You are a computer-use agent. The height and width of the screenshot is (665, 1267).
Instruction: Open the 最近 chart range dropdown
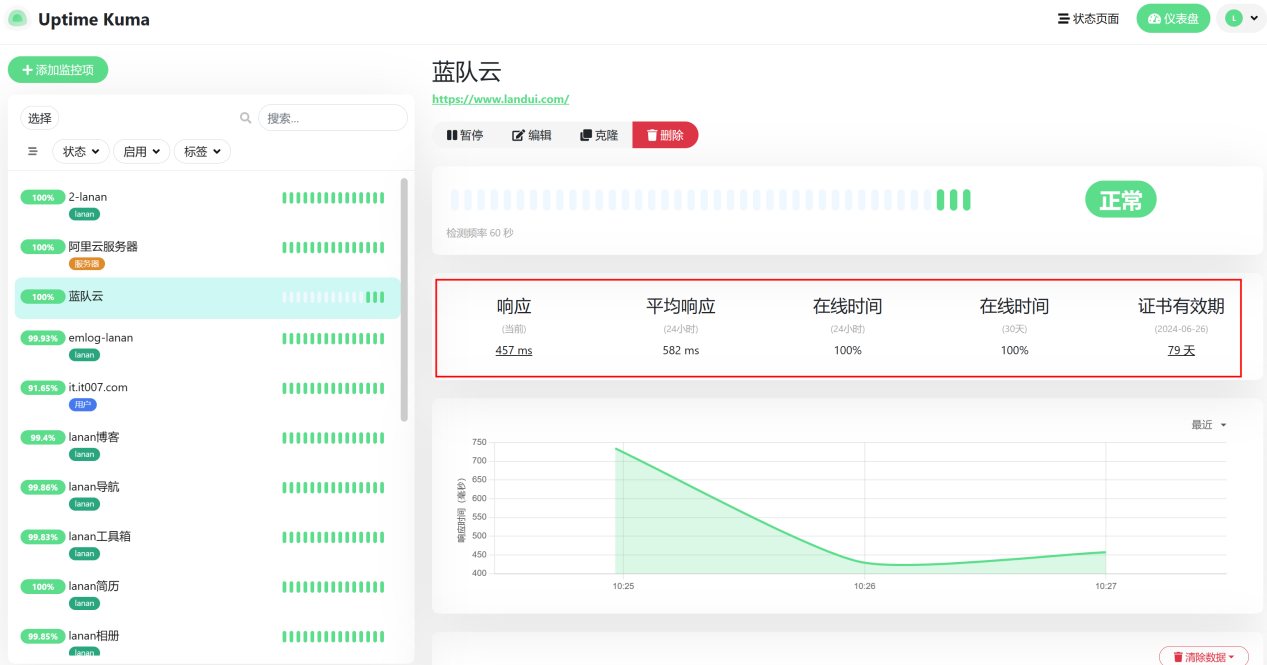[1208, 425]
